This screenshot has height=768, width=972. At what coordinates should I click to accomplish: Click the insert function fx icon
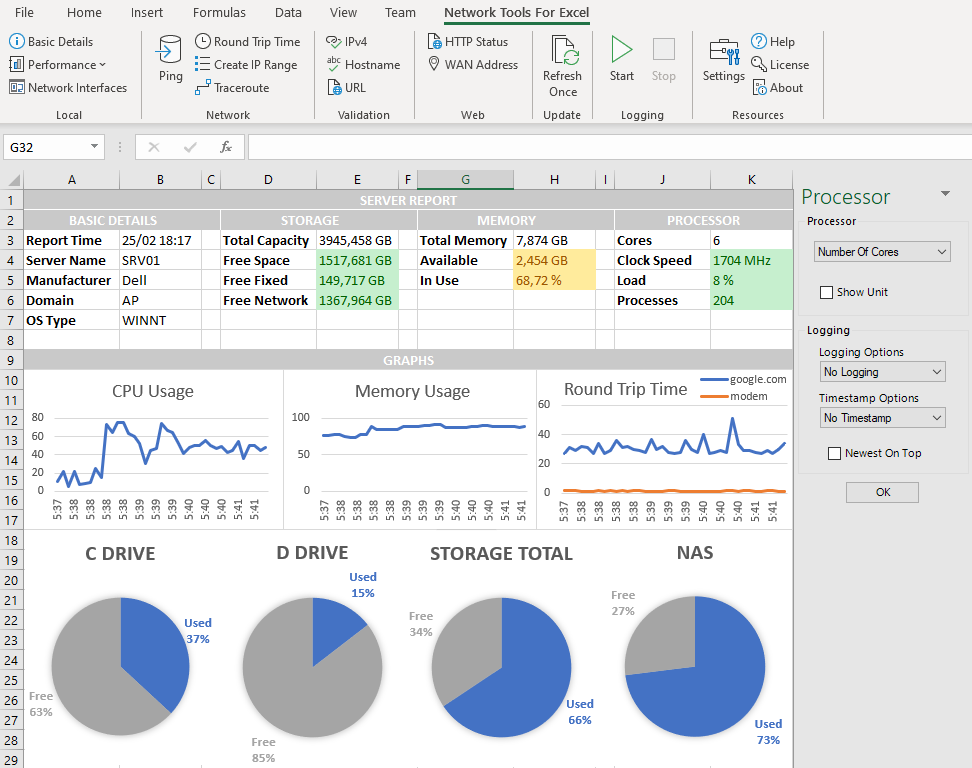(226, 147)
